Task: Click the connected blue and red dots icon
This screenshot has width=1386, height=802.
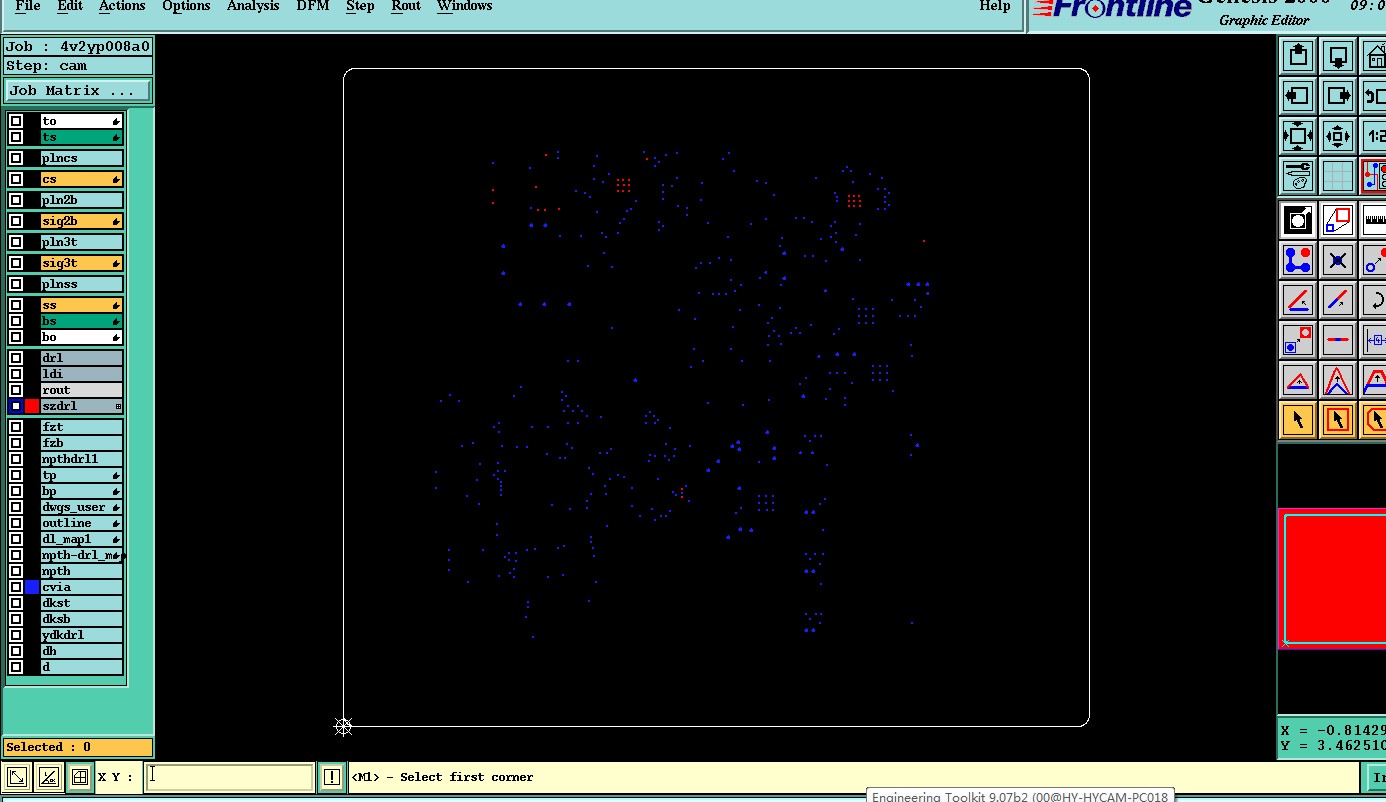Action: point(1298,260)
